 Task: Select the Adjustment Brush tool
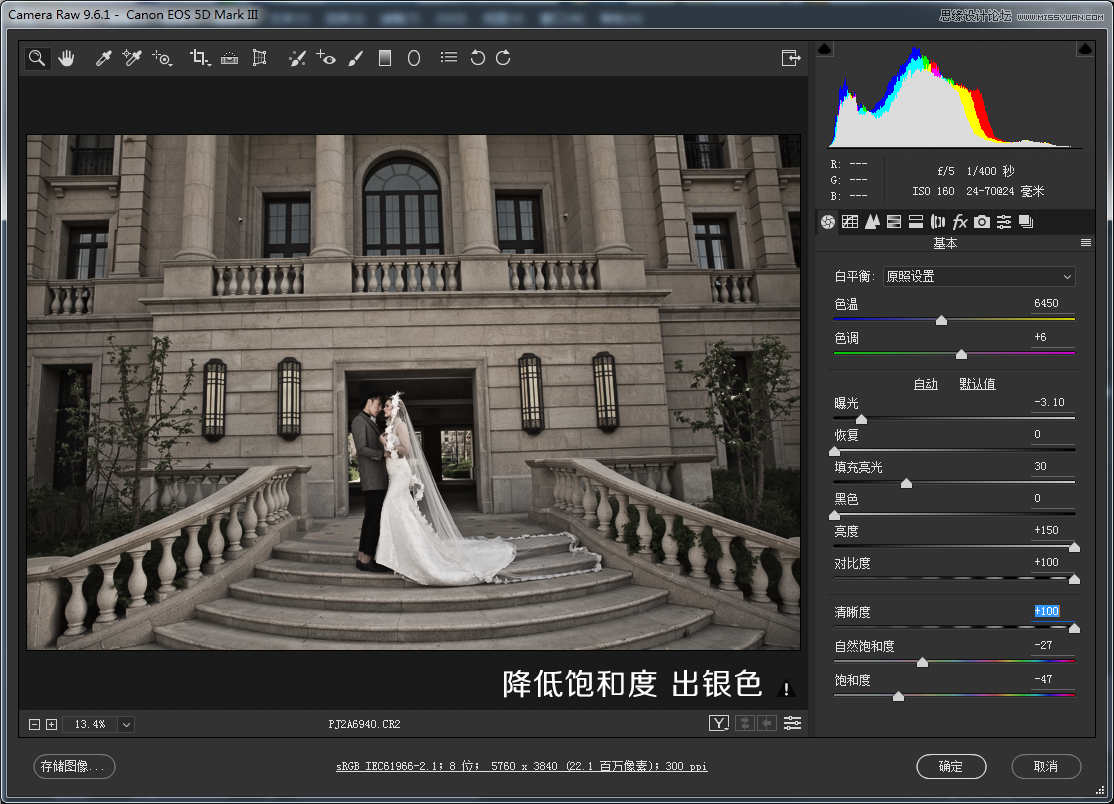(x=355, y=58)
